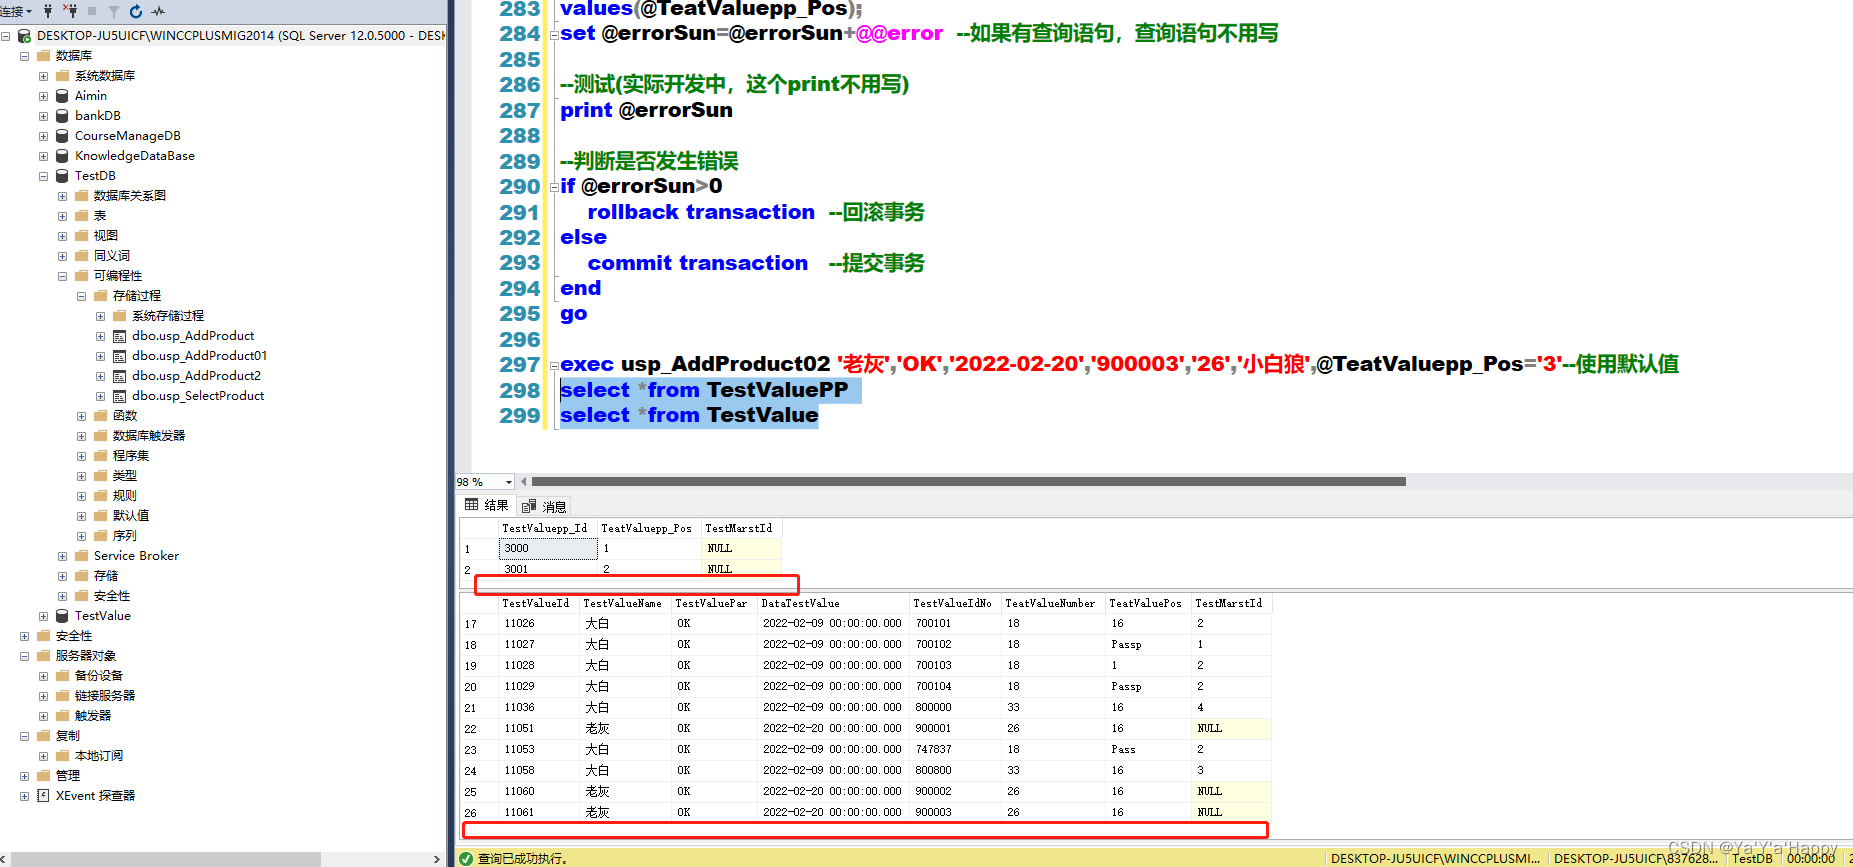The width and height of the screenshot is (1853, 867).
Task: Click the connect plug icon in Object Explorer toolbar
Action: click(47, 11)
